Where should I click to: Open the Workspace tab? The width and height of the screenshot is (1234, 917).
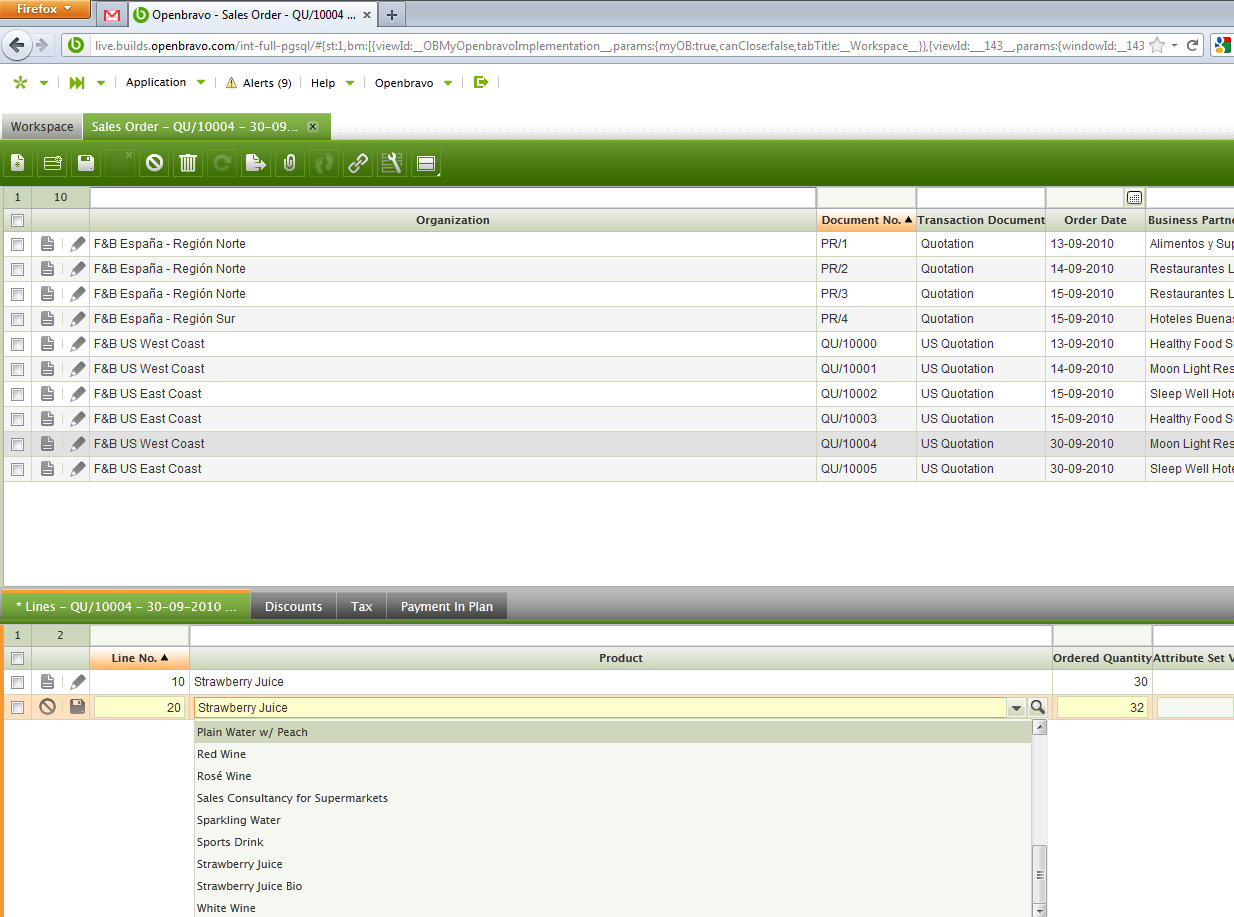tap(42, 127)
